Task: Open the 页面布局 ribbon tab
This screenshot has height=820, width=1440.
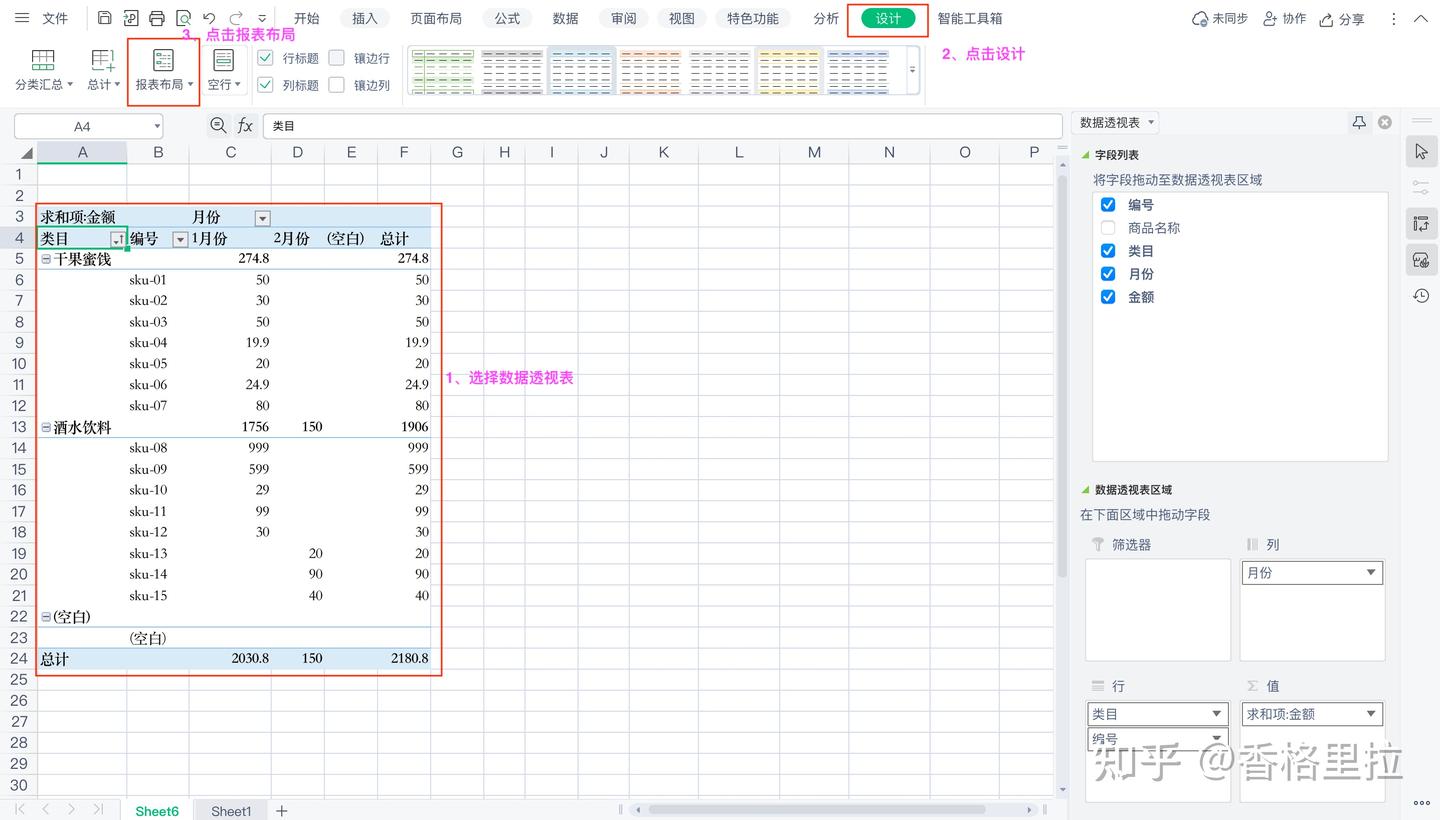Action: click(x=436, y=19)
